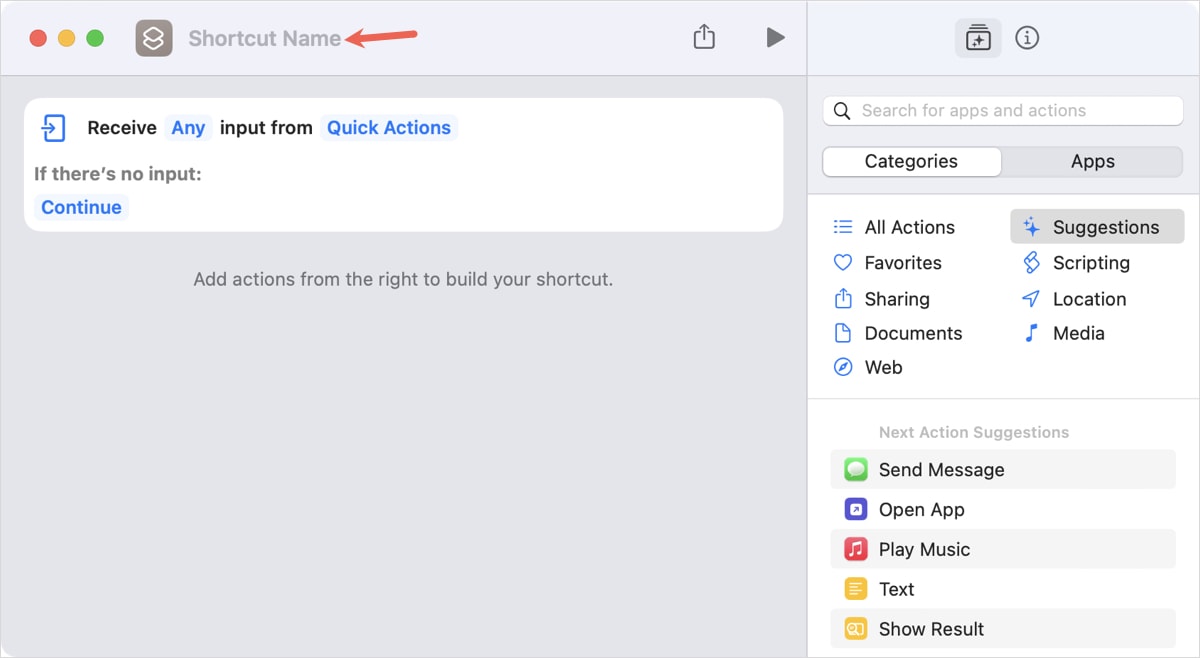The image size is (1200, 658).
Task: Switch to the Apps tab
Action: pos(1092,161)
